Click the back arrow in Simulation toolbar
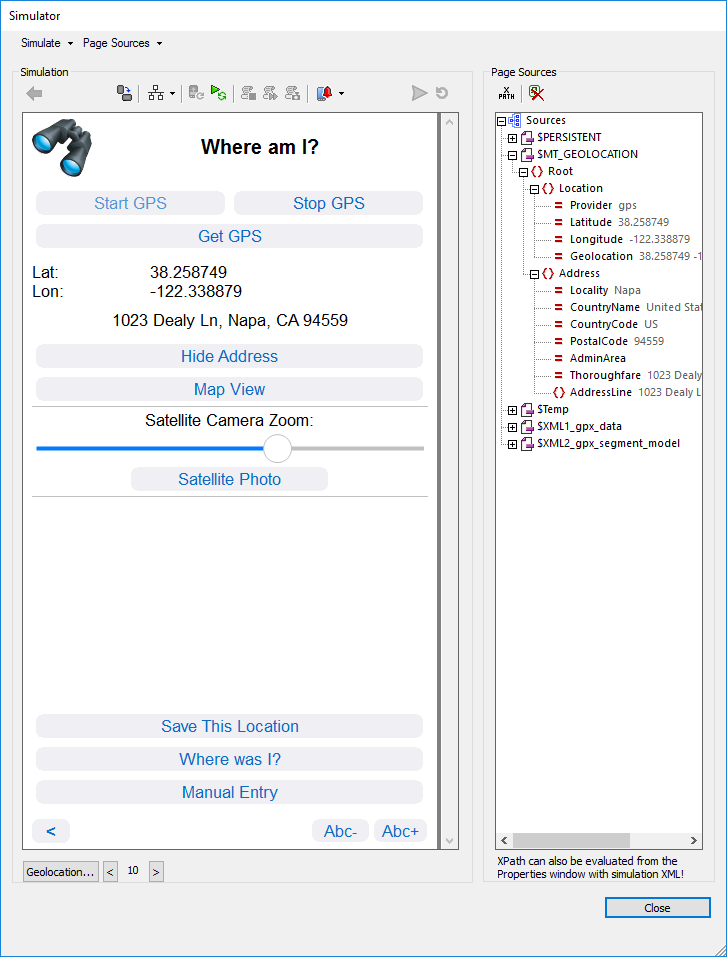 (x=35, y=93)
